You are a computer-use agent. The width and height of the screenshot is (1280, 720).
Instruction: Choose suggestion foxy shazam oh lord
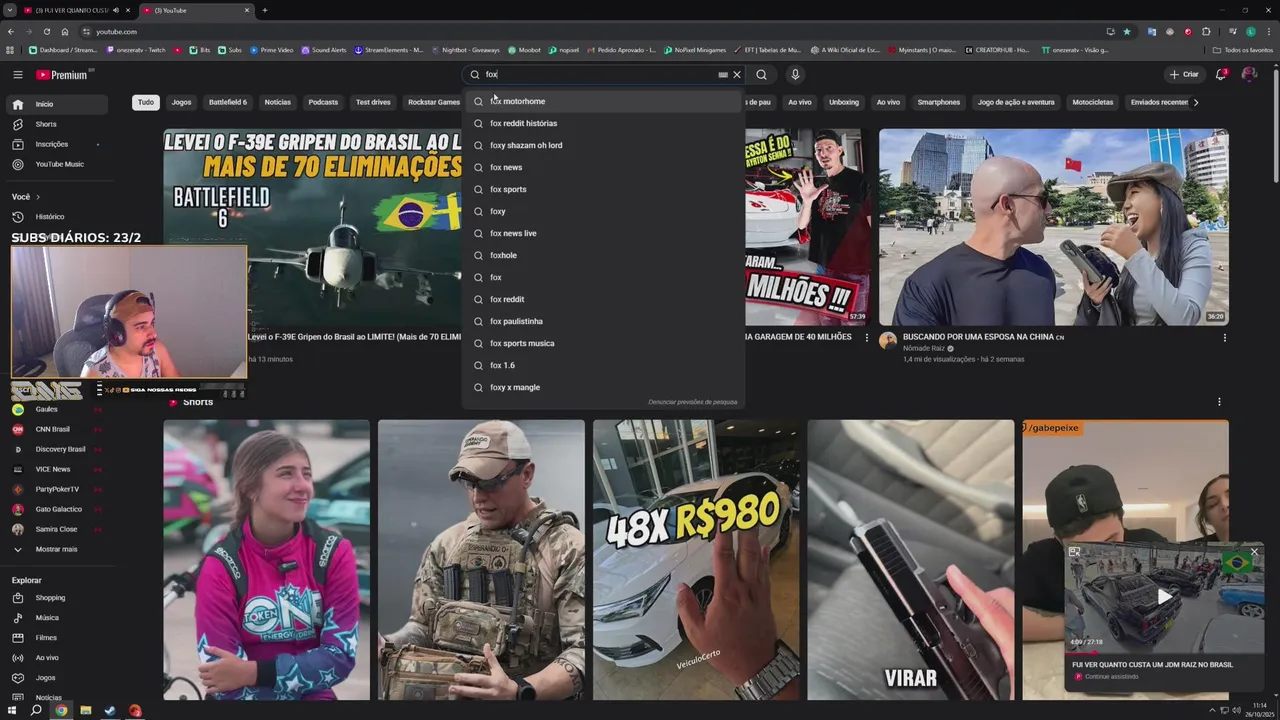click(603, 145)
